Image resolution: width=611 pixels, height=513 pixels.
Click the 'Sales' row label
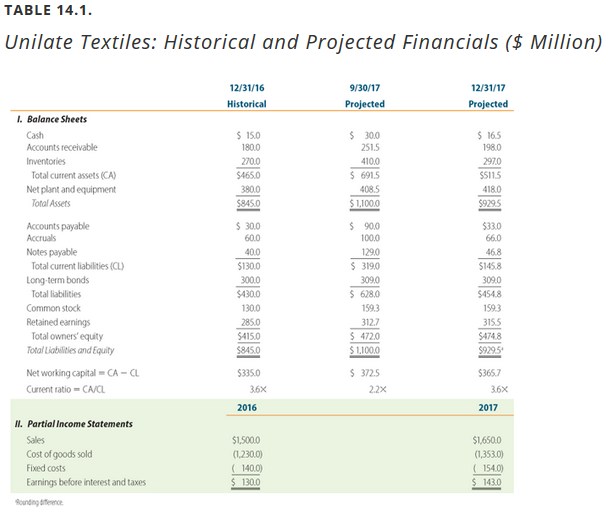[x=35, y=440]
